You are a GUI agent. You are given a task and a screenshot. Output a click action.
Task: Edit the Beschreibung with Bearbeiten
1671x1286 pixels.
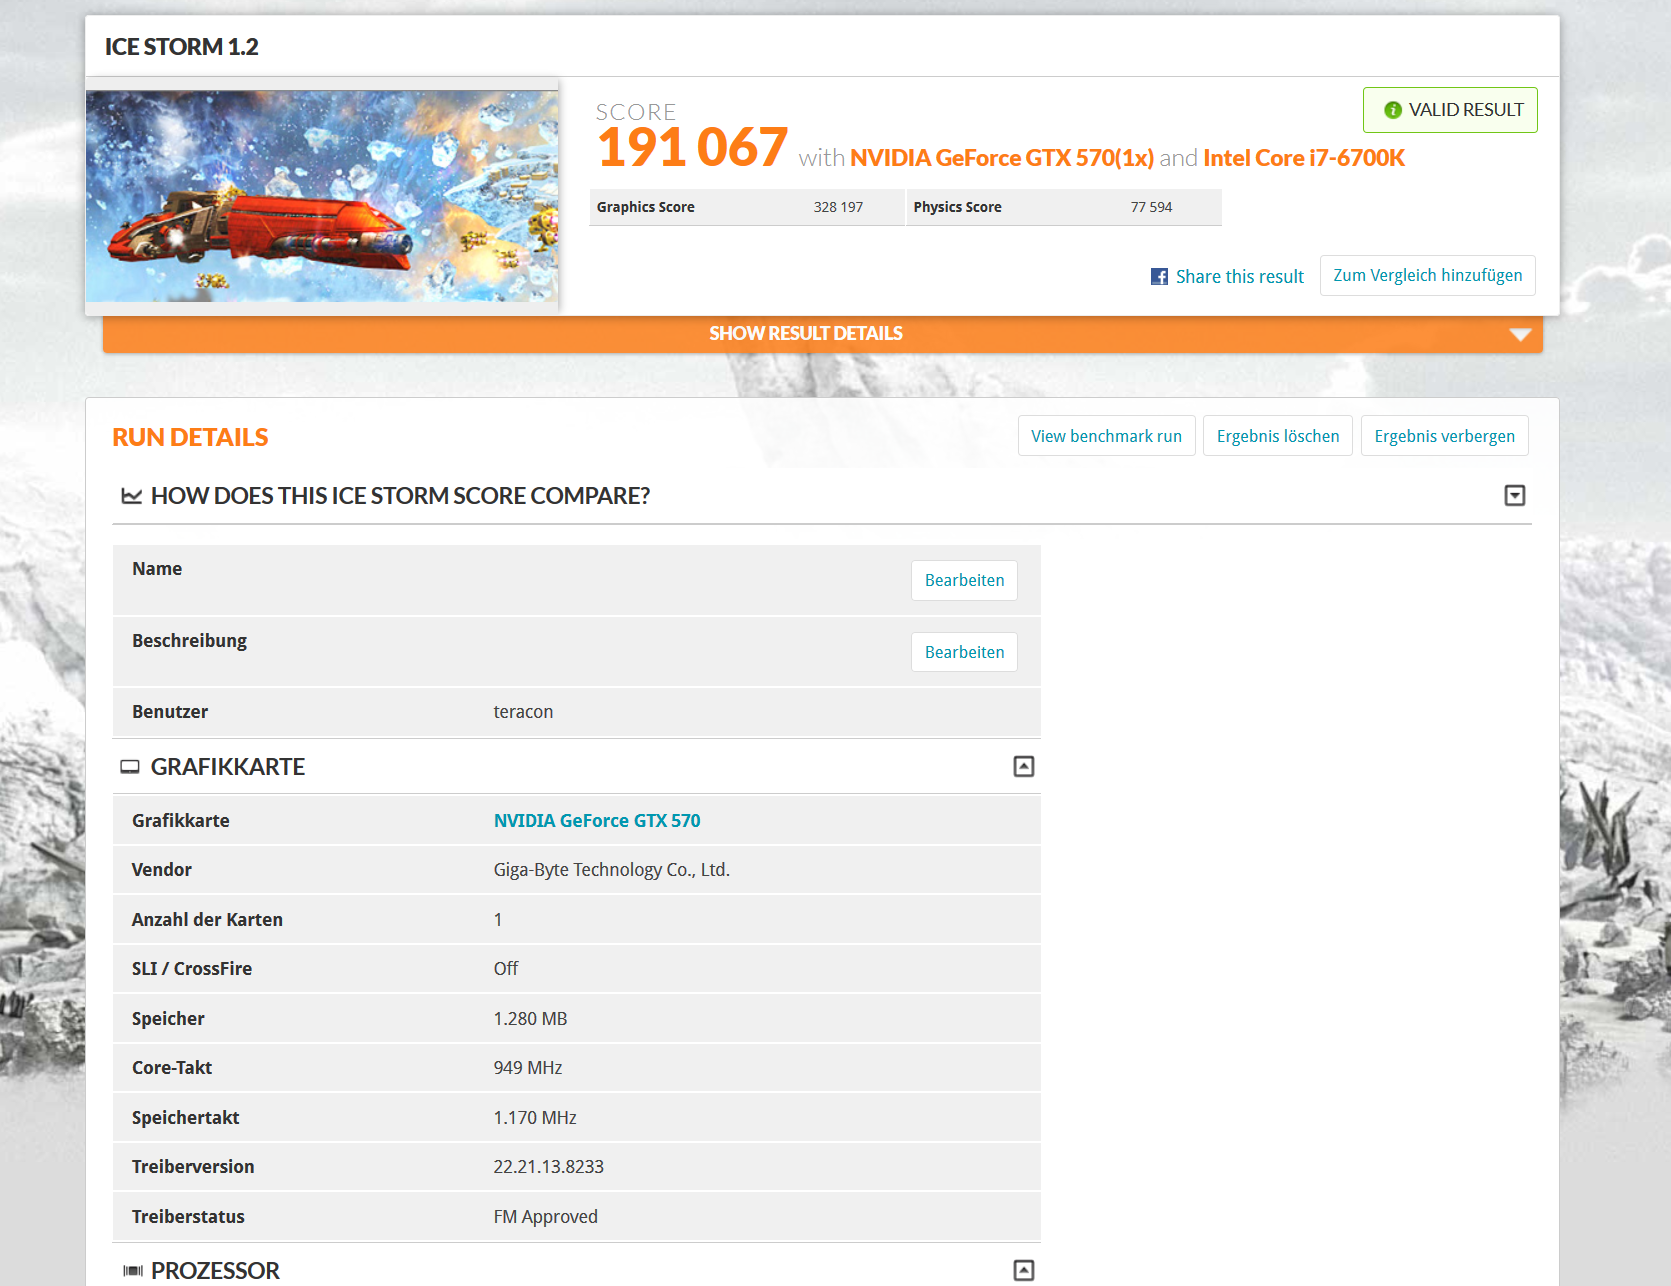point(964,652)
